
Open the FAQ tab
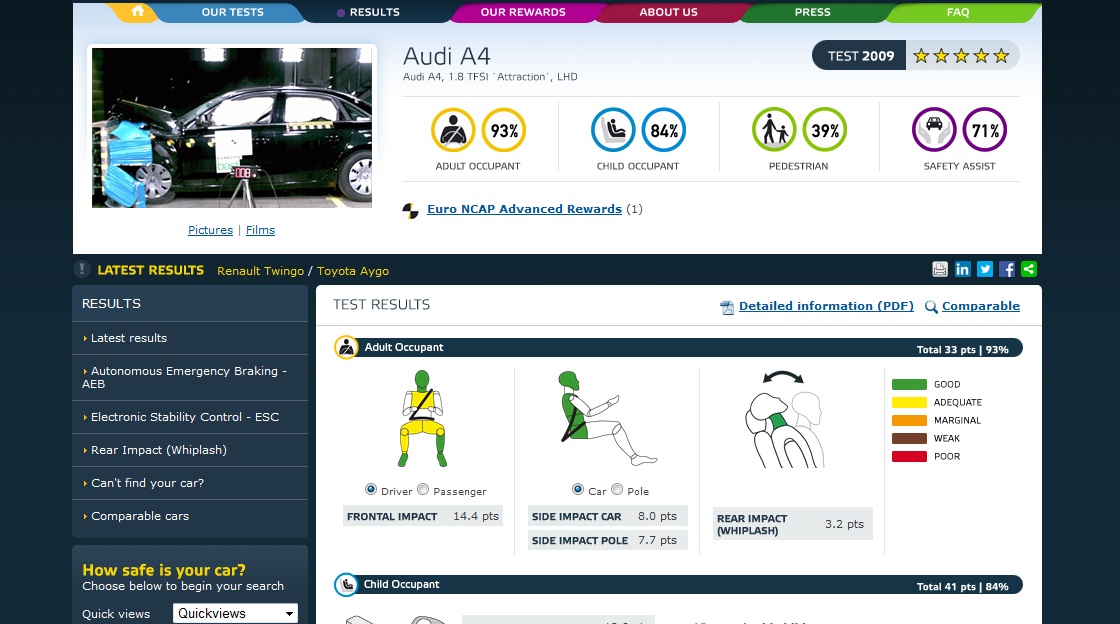click(x=958, y=12)
